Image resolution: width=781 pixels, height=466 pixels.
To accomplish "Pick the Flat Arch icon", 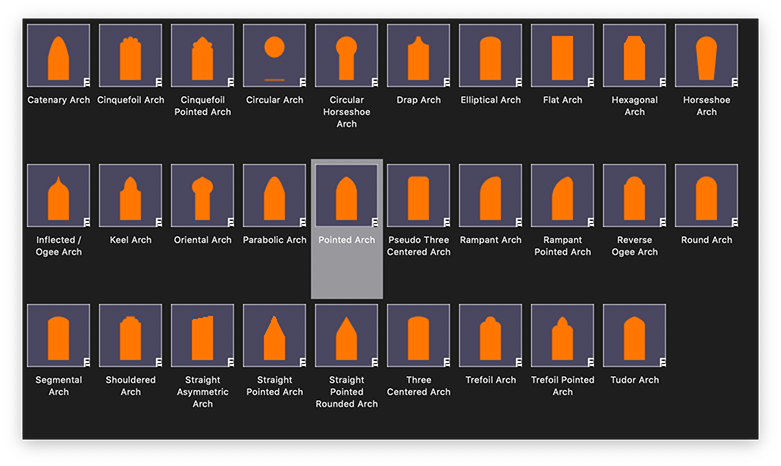I will (562, 56).
